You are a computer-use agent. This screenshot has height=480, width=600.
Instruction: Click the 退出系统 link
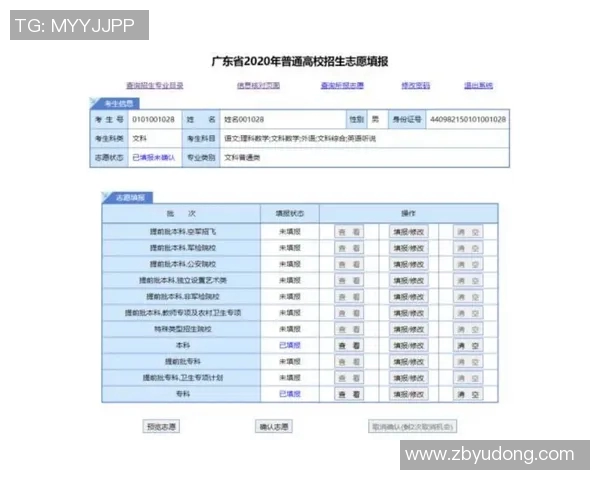pos(478,85)
